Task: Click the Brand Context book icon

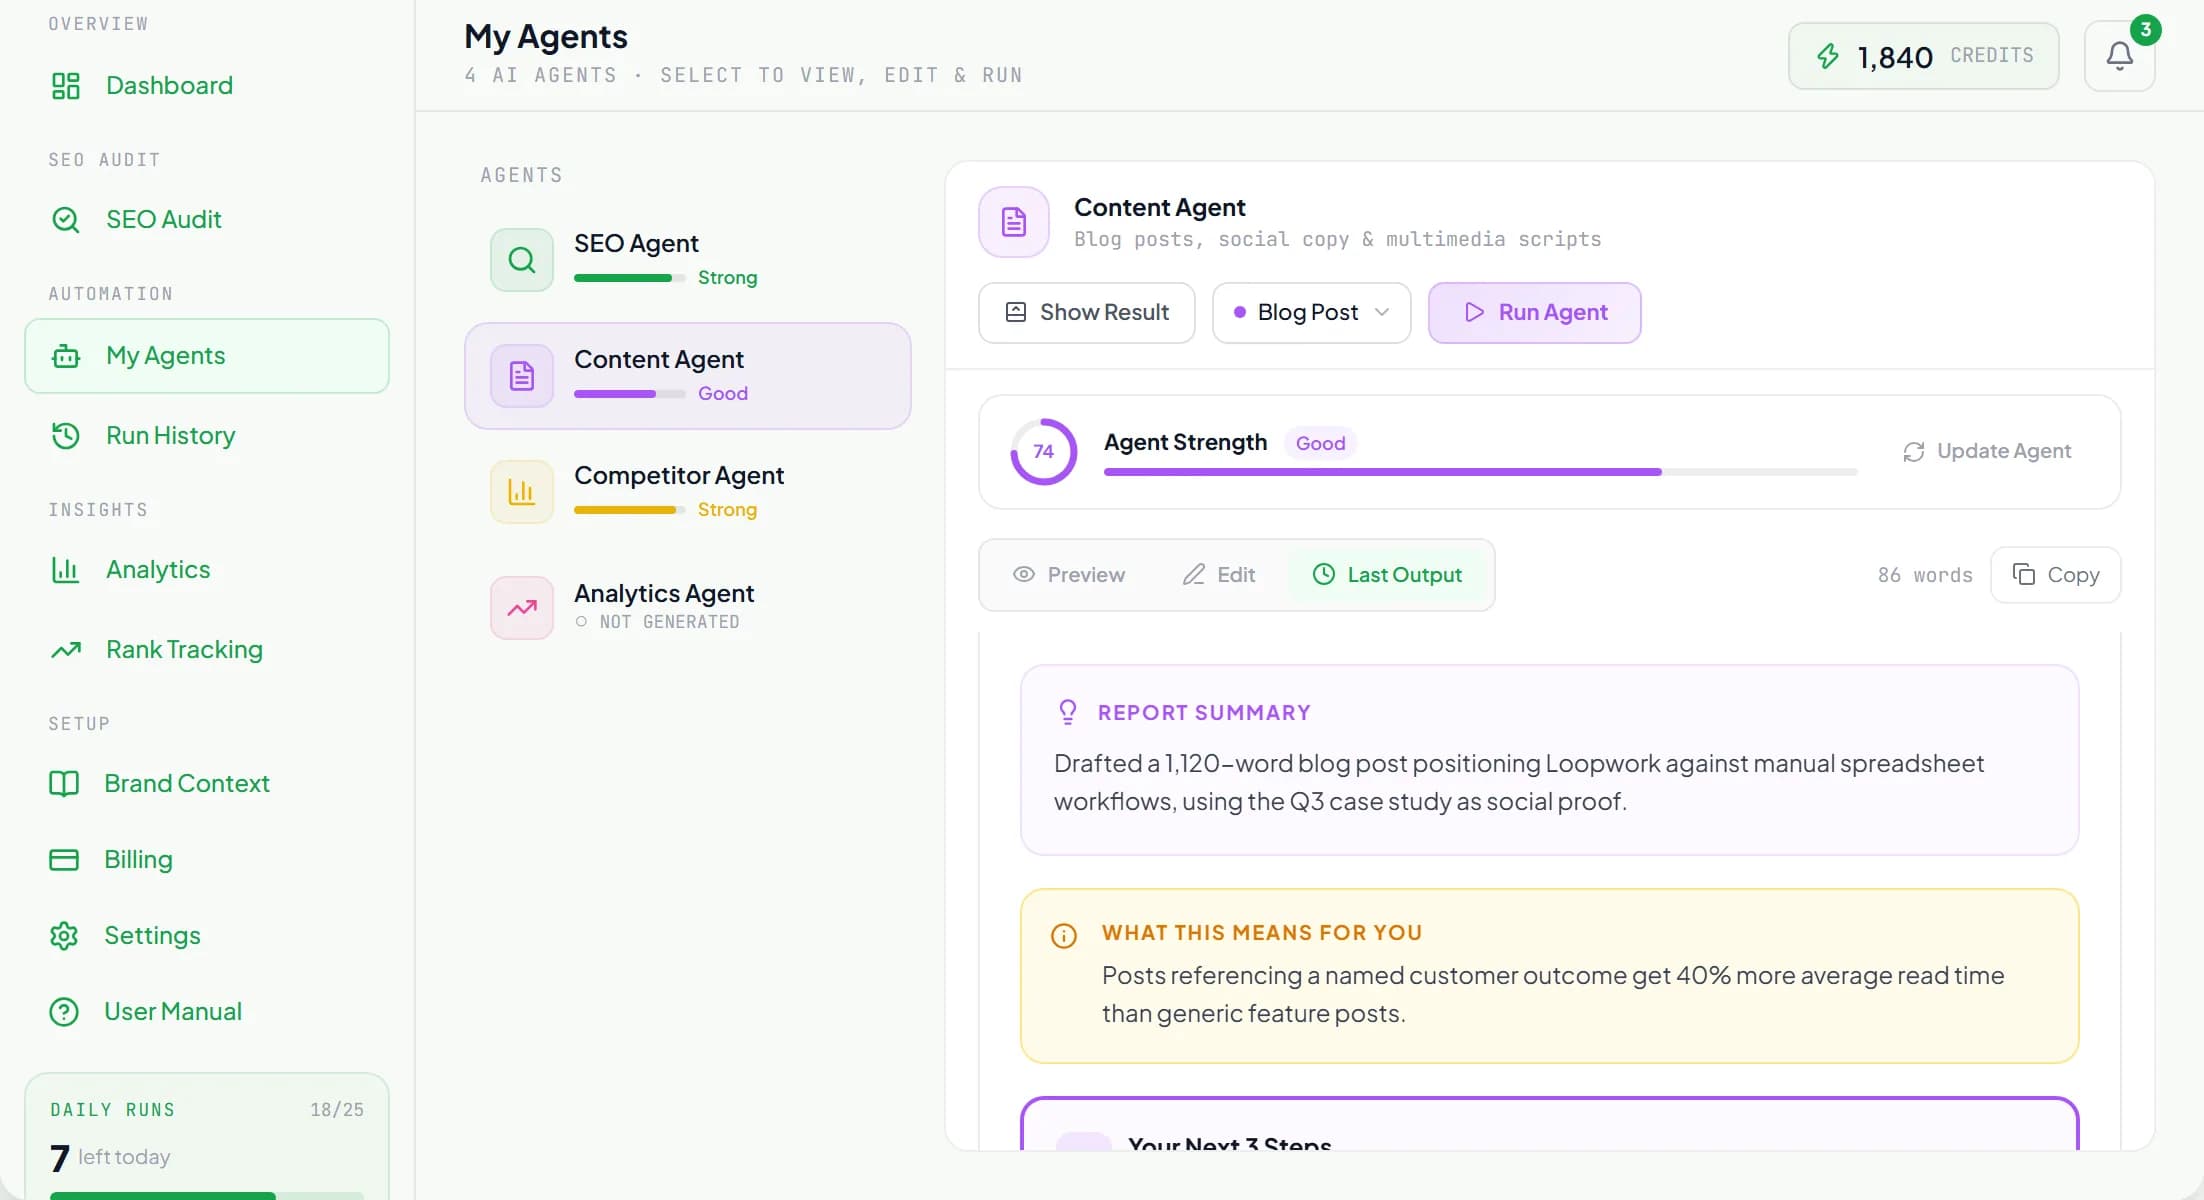Action: click(x=64, y=784)
